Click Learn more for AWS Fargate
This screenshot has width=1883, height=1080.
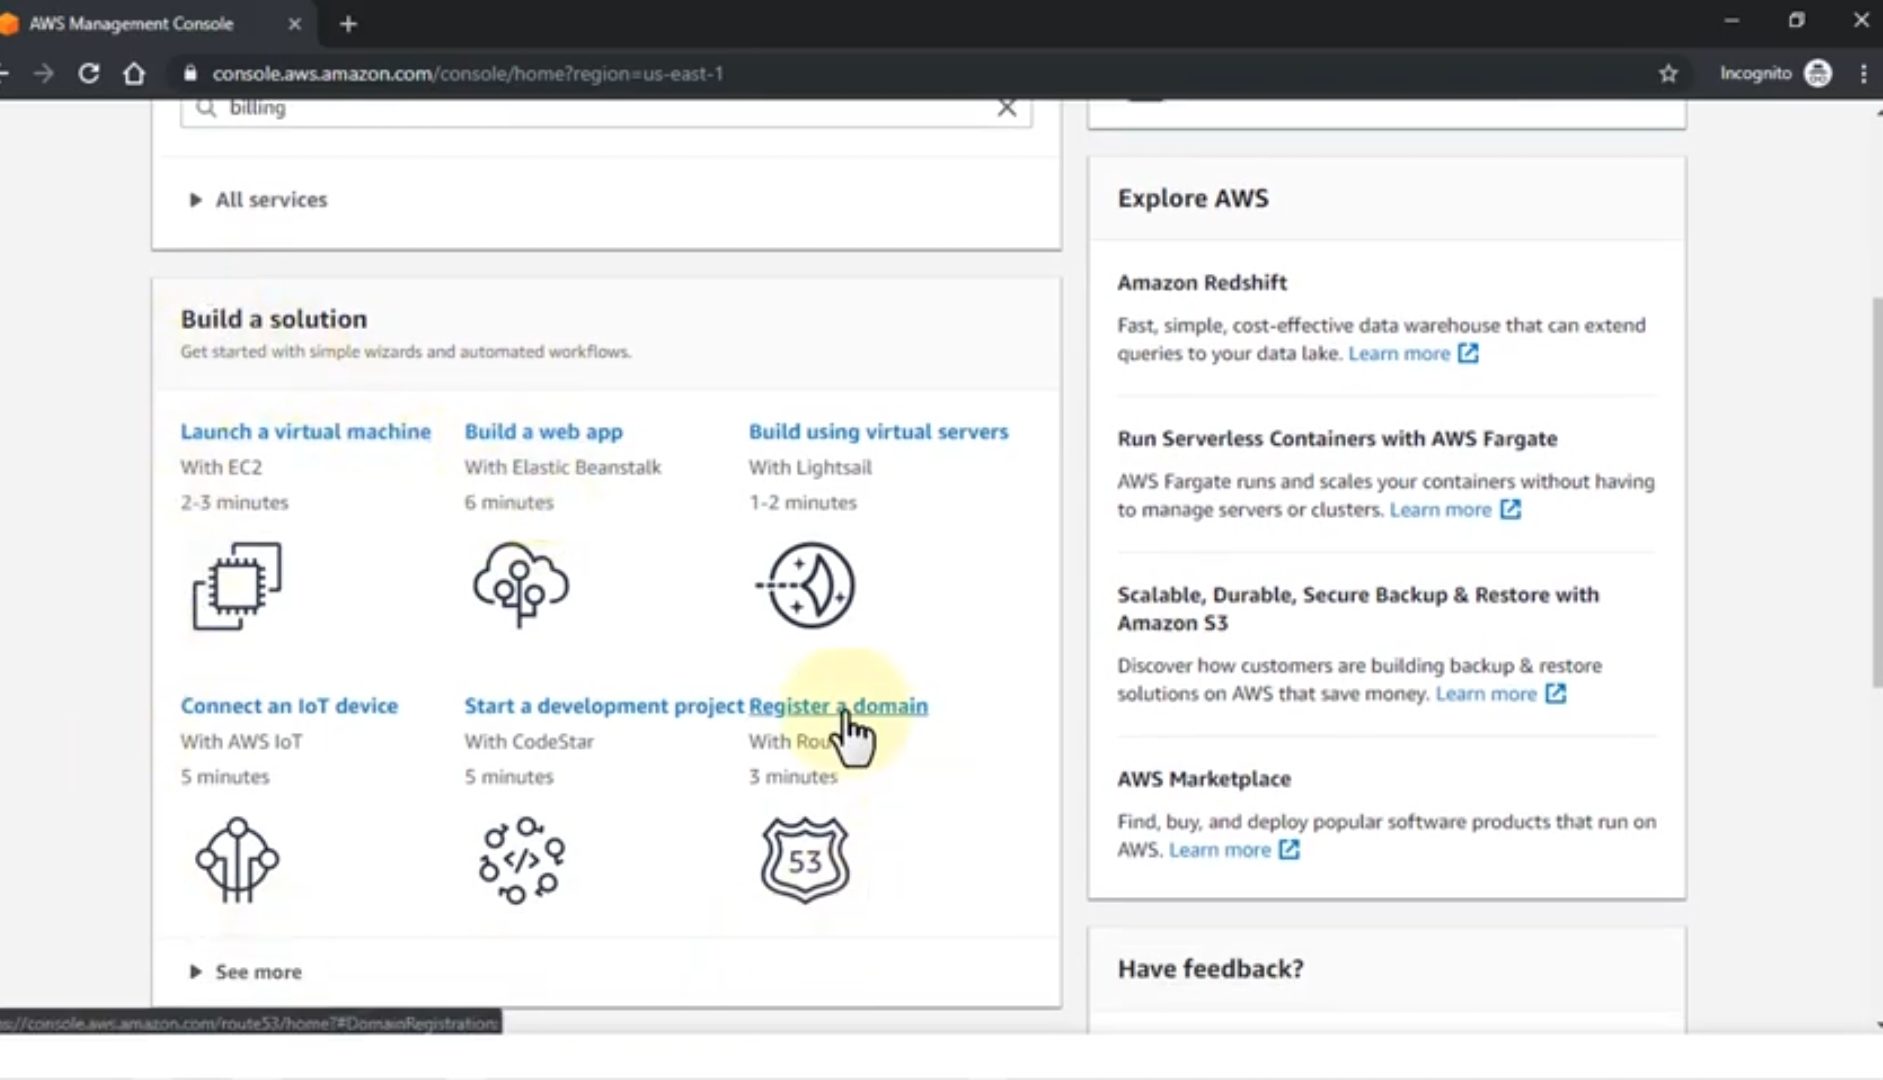pyautogui.click(x=1440, y=509)
